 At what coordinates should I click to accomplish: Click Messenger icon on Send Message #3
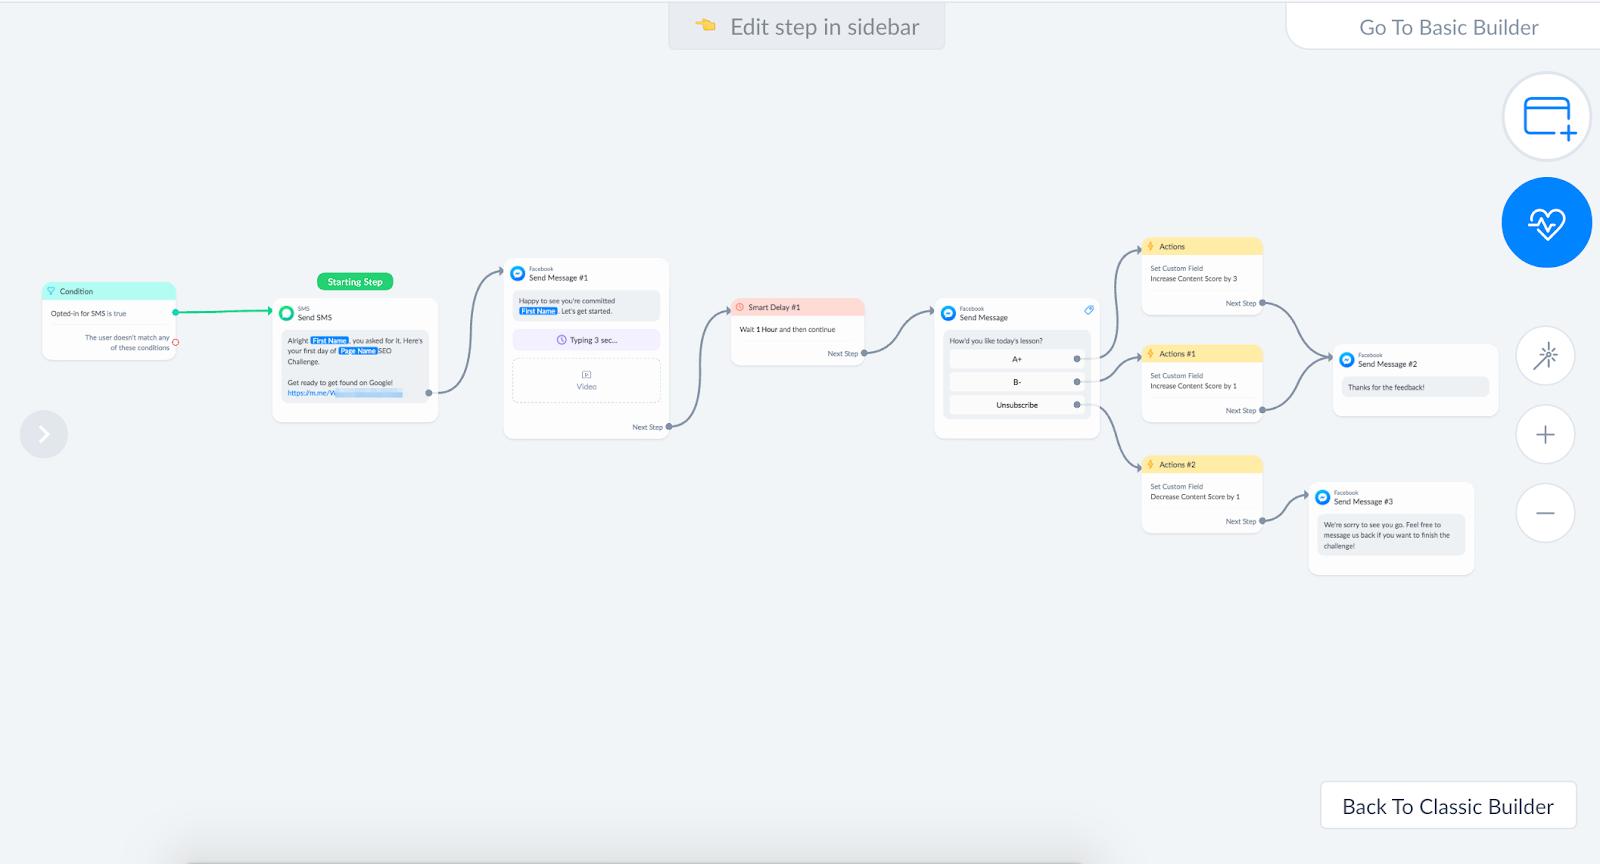[1323, 497]
